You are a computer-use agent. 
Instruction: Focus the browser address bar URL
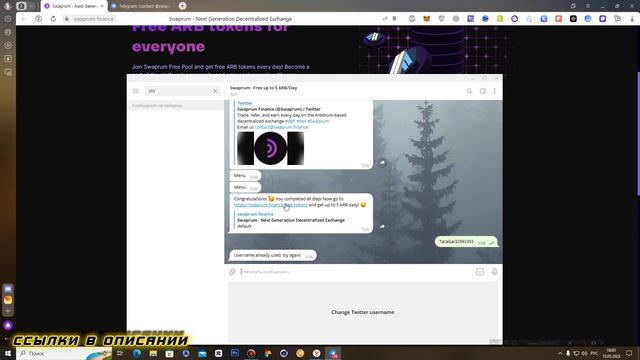click(93, 19)
